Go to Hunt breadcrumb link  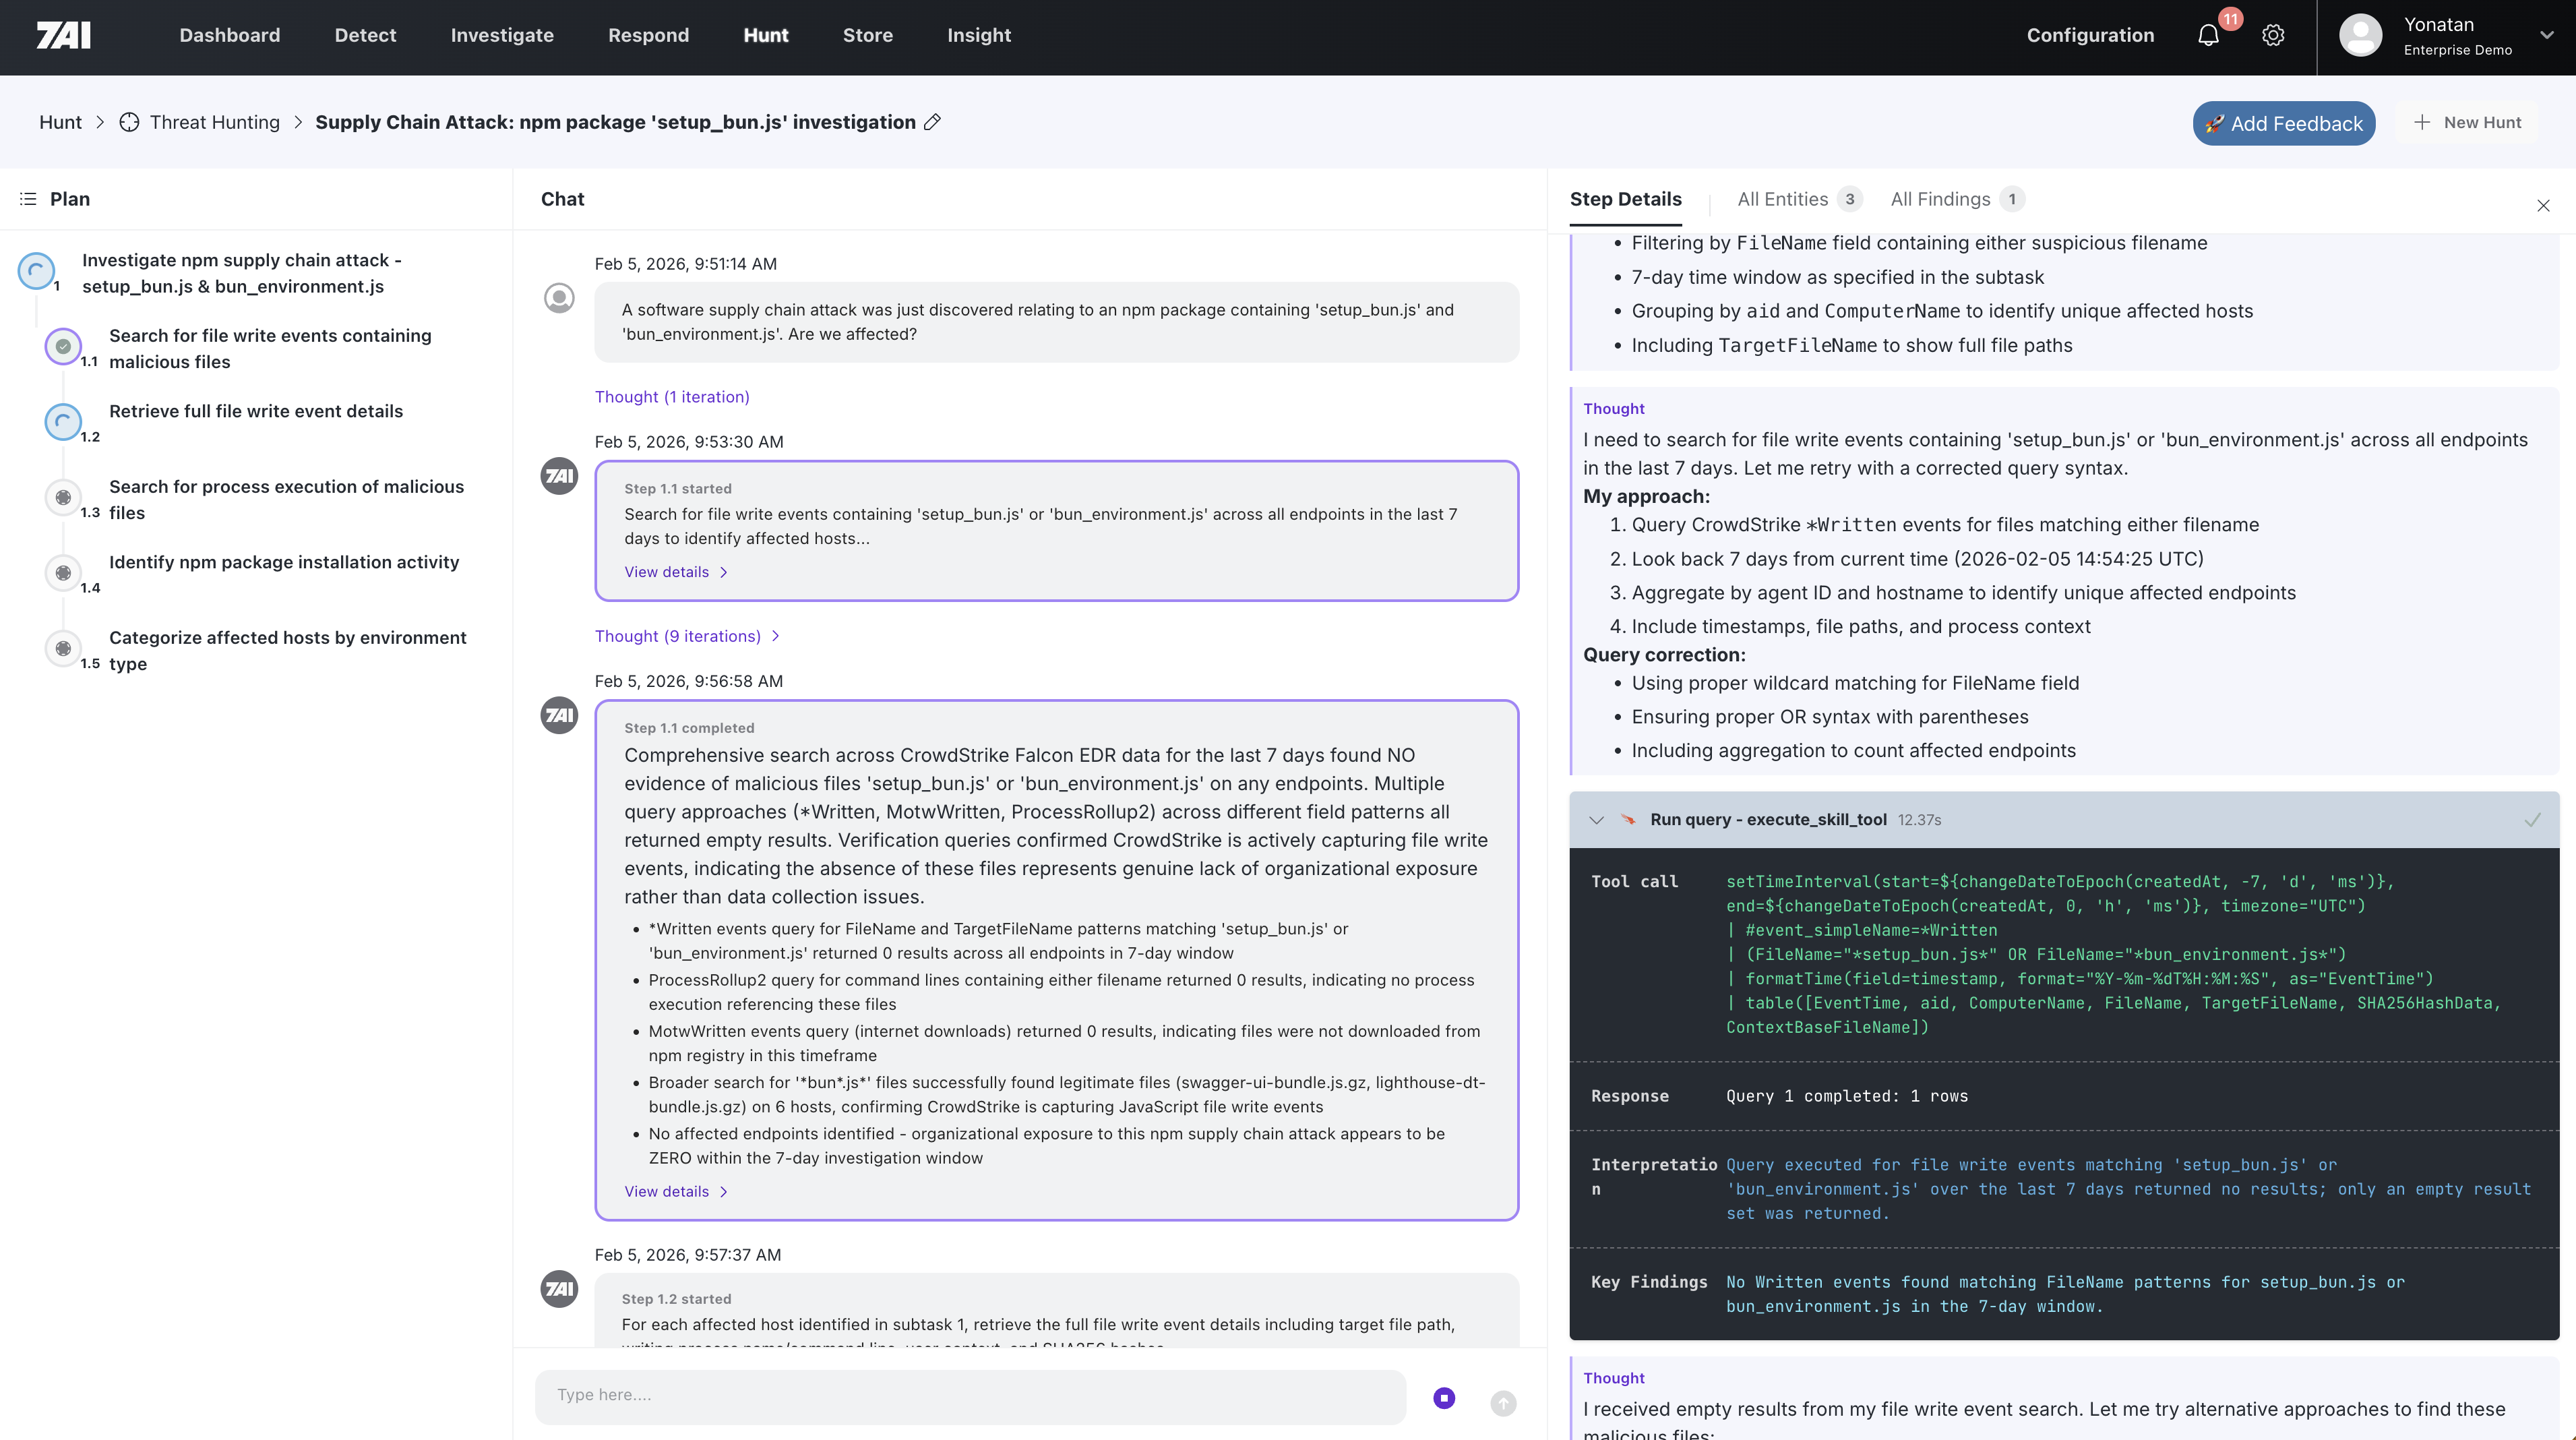pyautogui.click(x=60, y=122)
